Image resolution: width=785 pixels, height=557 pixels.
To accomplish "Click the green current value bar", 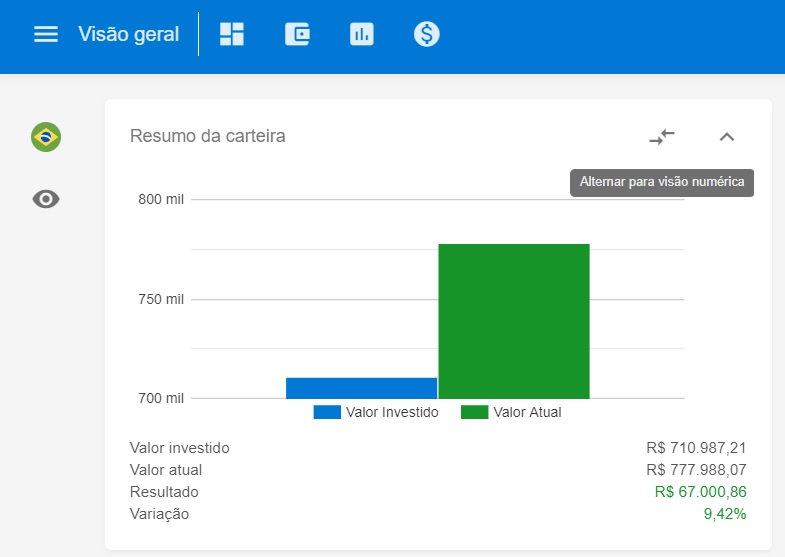I will (x=514, y=320).
